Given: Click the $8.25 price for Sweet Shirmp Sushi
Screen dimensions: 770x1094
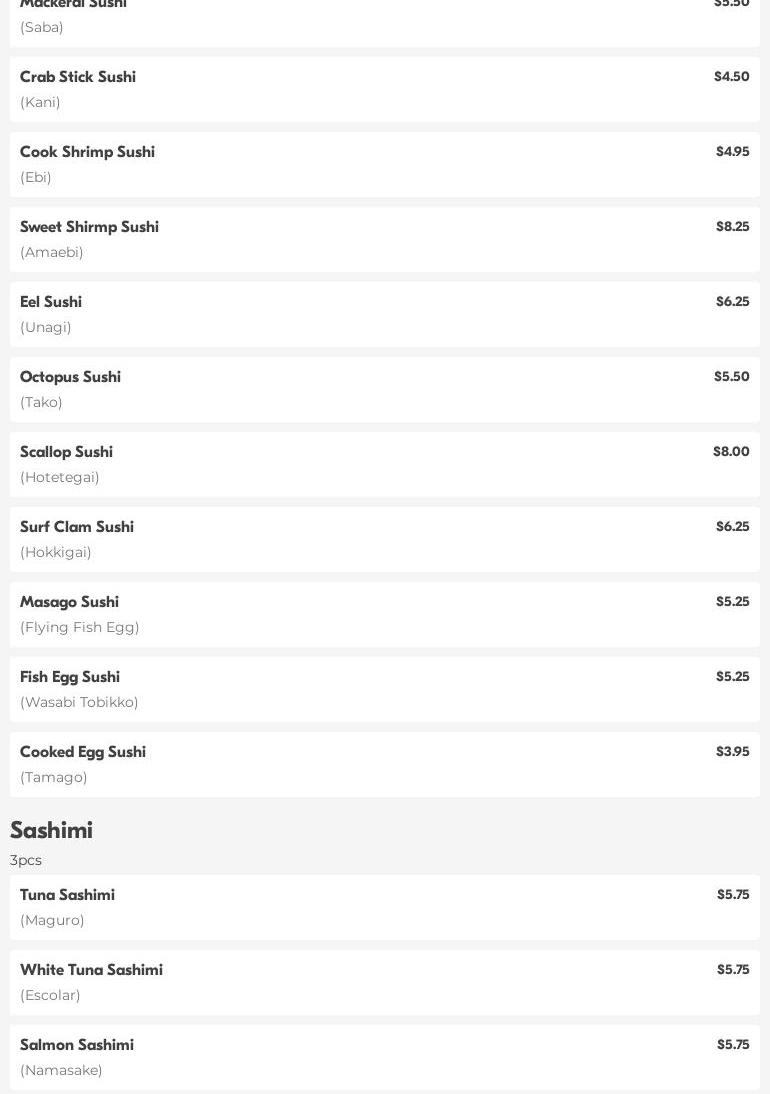Looking at the screenshot, I should pyautogui.click(x=732, y=227).
